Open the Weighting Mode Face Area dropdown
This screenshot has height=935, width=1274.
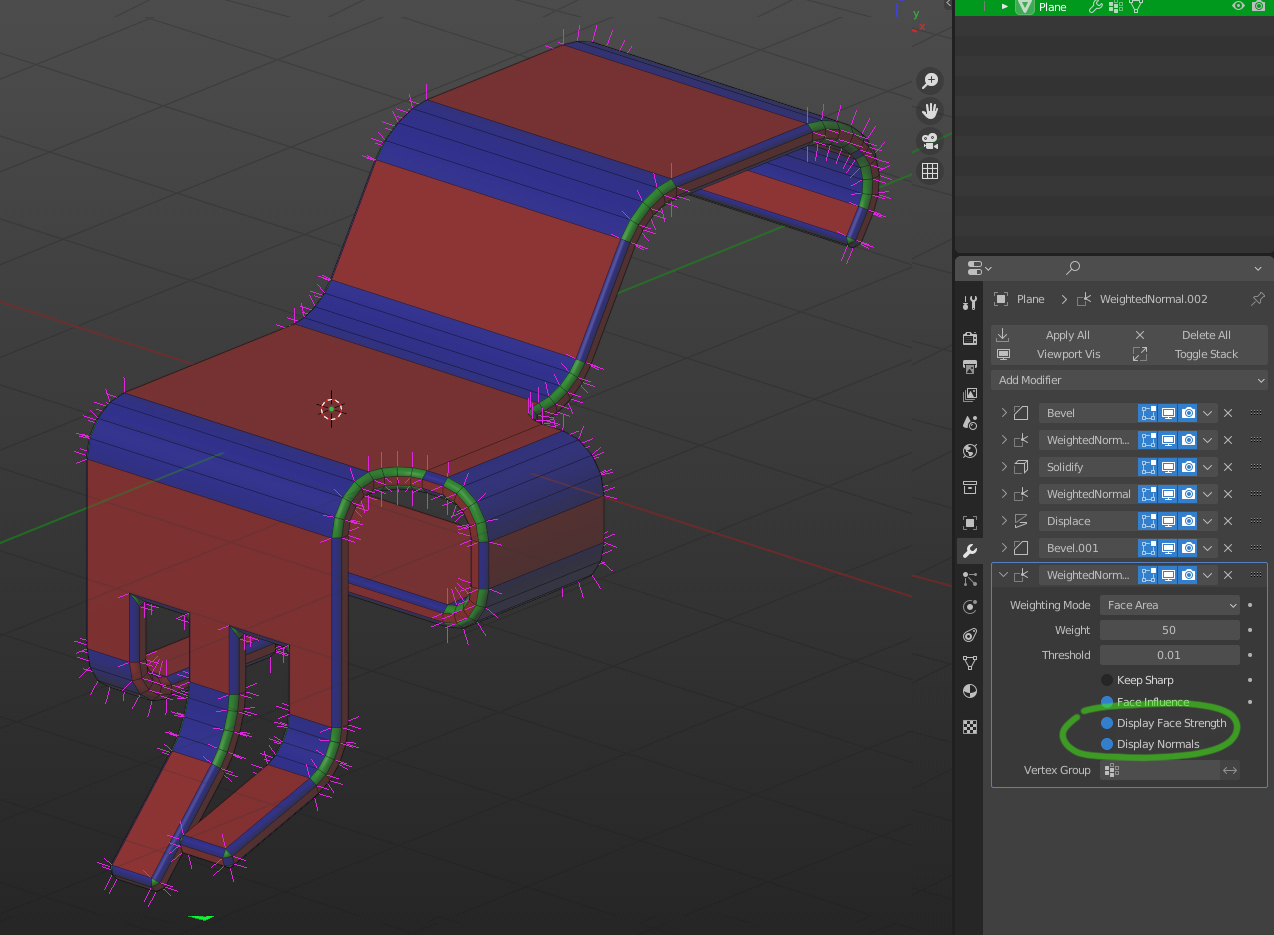click(1170, 605)
